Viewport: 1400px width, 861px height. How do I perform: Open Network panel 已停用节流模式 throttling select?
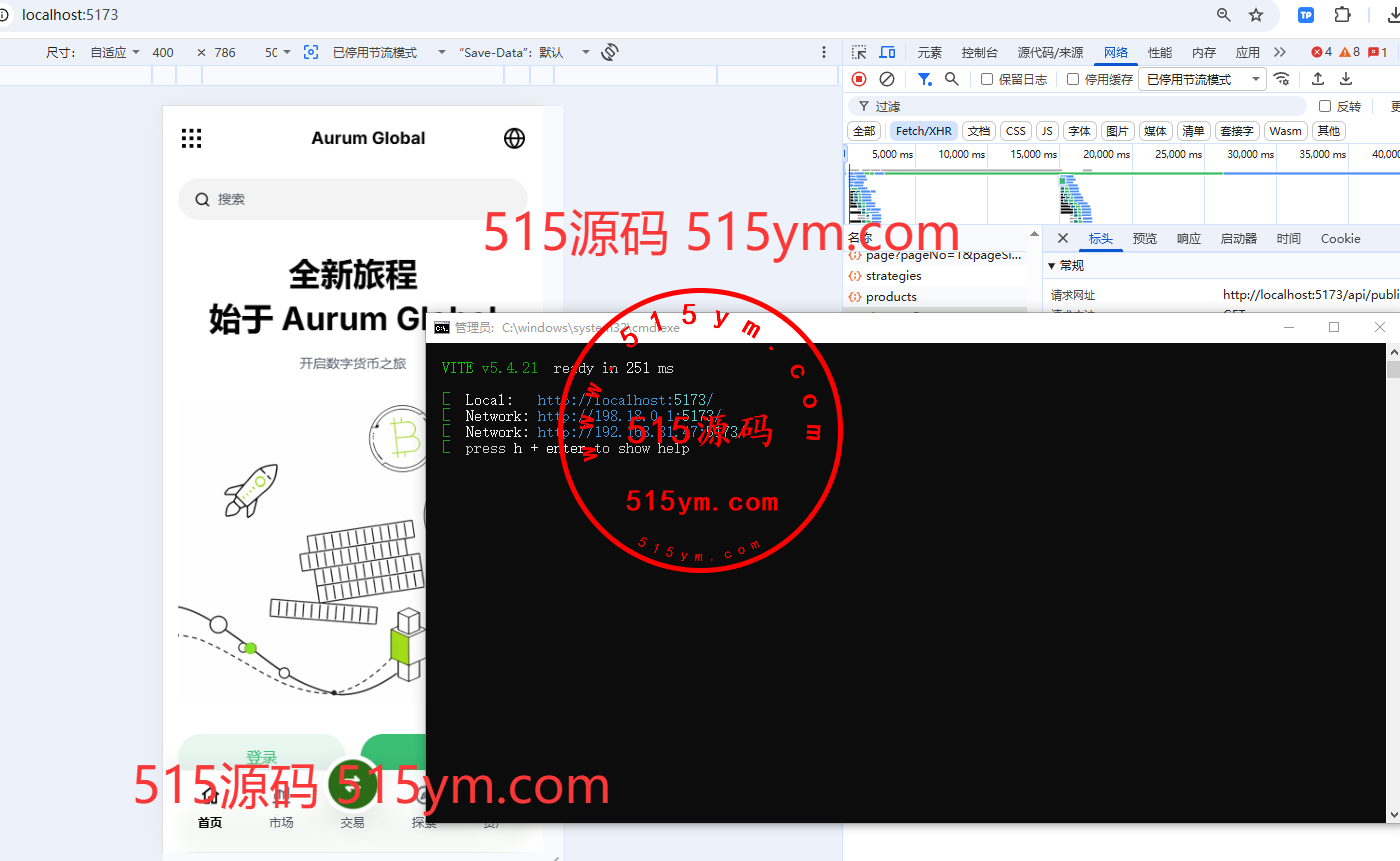(1202, 79)
